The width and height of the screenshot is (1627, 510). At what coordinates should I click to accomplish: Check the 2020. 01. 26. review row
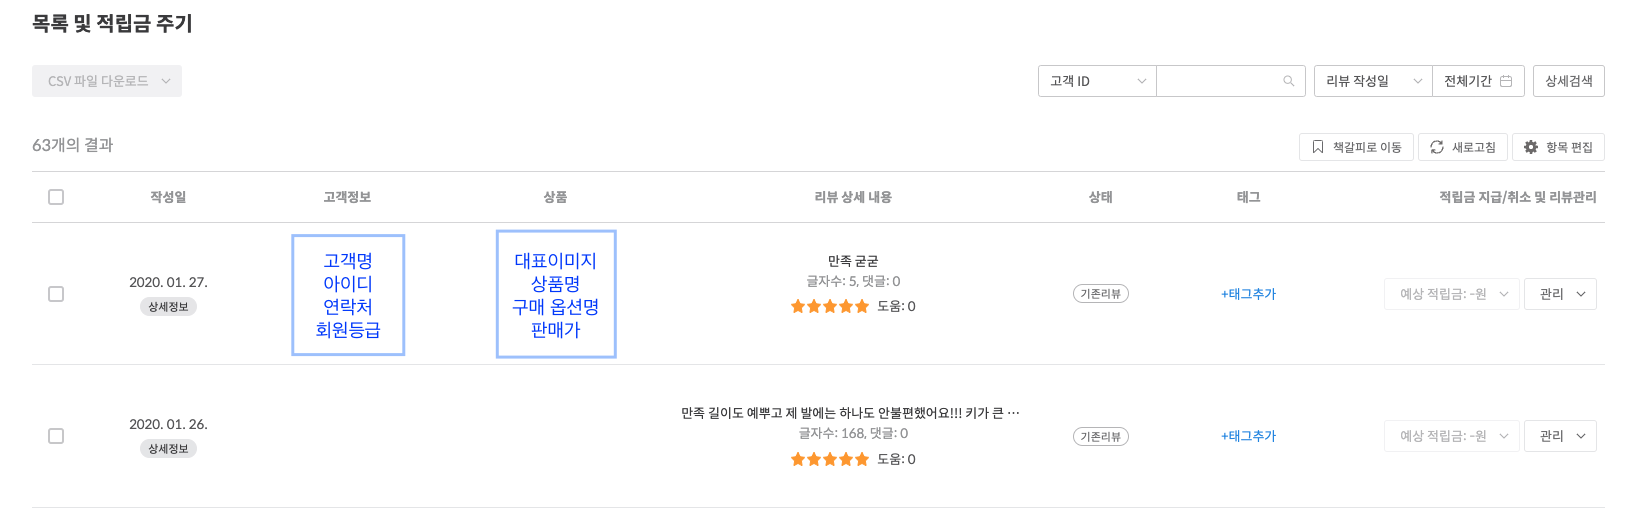click(x=56, y=436)
